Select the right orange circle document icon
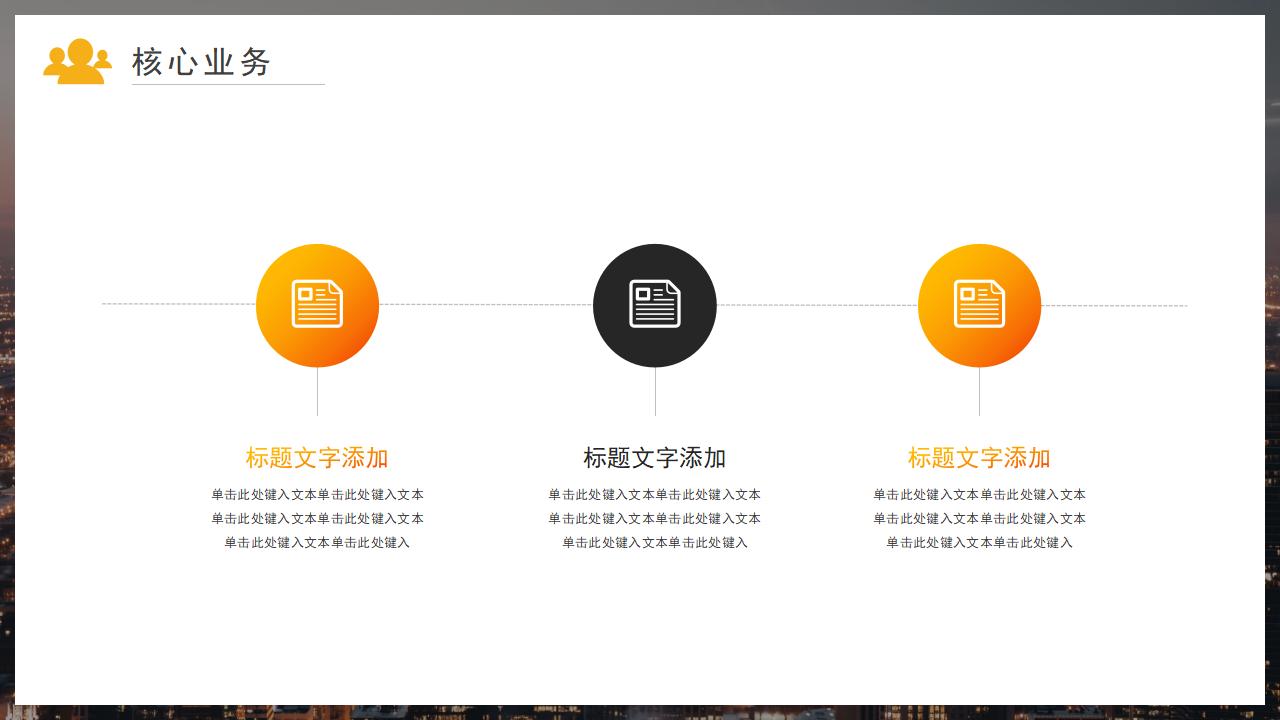1280x720 pixels. pyautogui.click(x=979, y=305)
